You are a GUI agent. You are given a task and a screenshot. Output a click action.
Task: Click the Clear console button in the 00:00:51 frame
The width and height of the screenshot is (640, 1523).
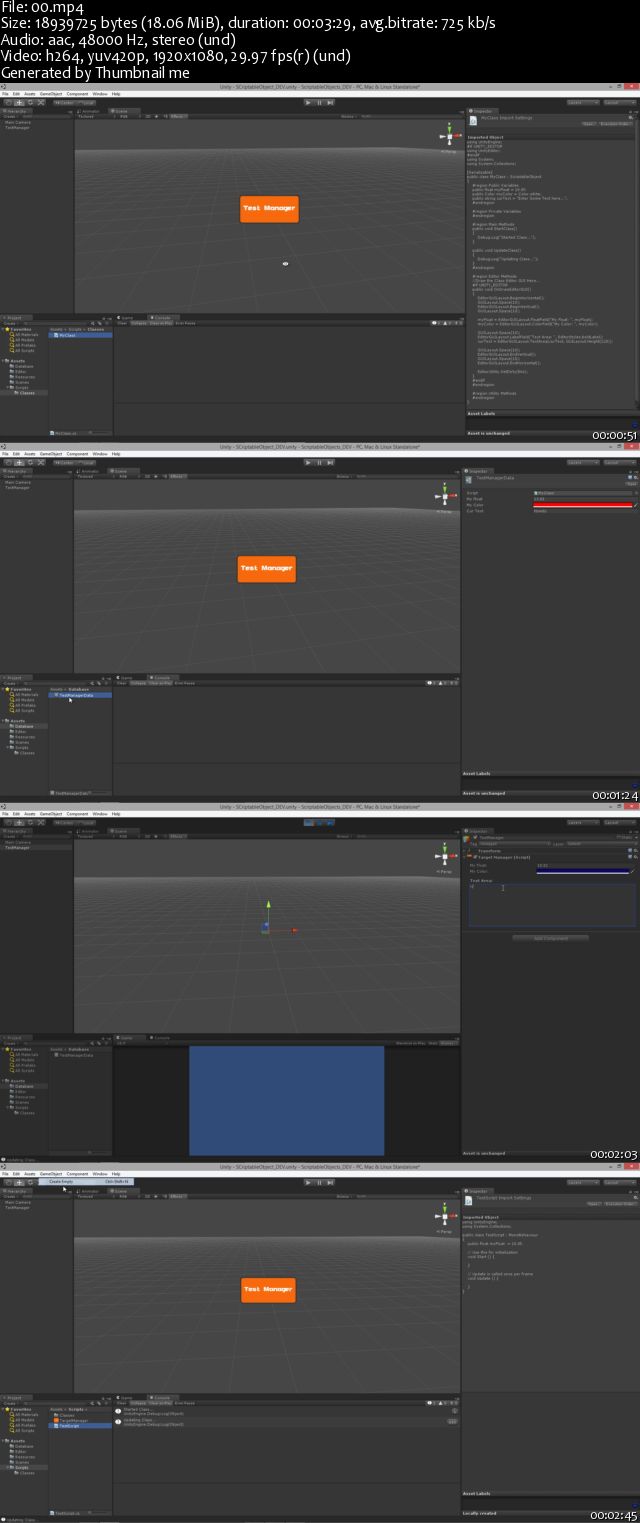(123, 323)
